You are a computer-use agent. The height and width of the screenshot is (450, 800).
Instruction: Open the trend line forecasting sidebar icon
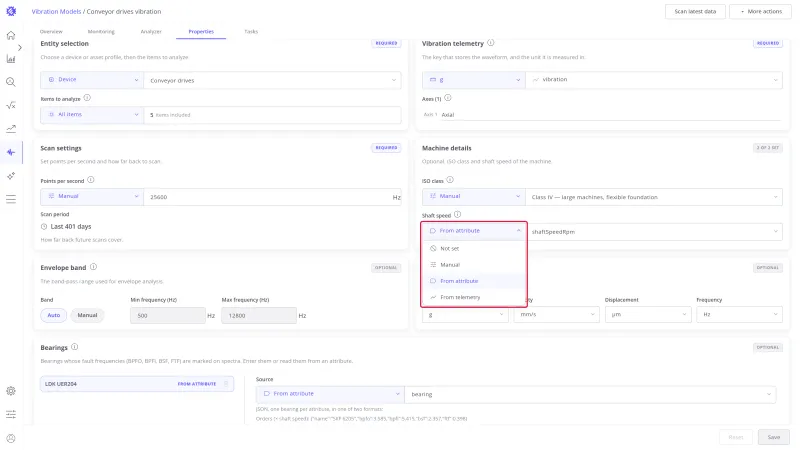point(11,129)
